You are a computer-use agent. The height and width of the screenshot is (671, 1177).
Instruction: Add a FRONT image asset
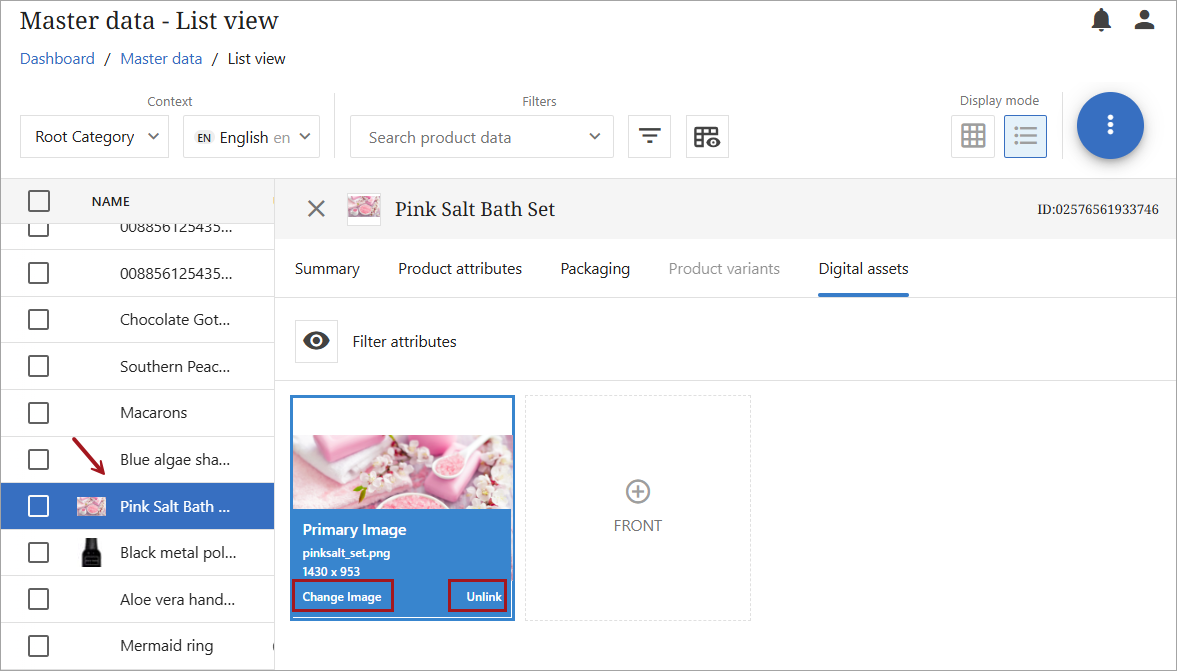637,506
